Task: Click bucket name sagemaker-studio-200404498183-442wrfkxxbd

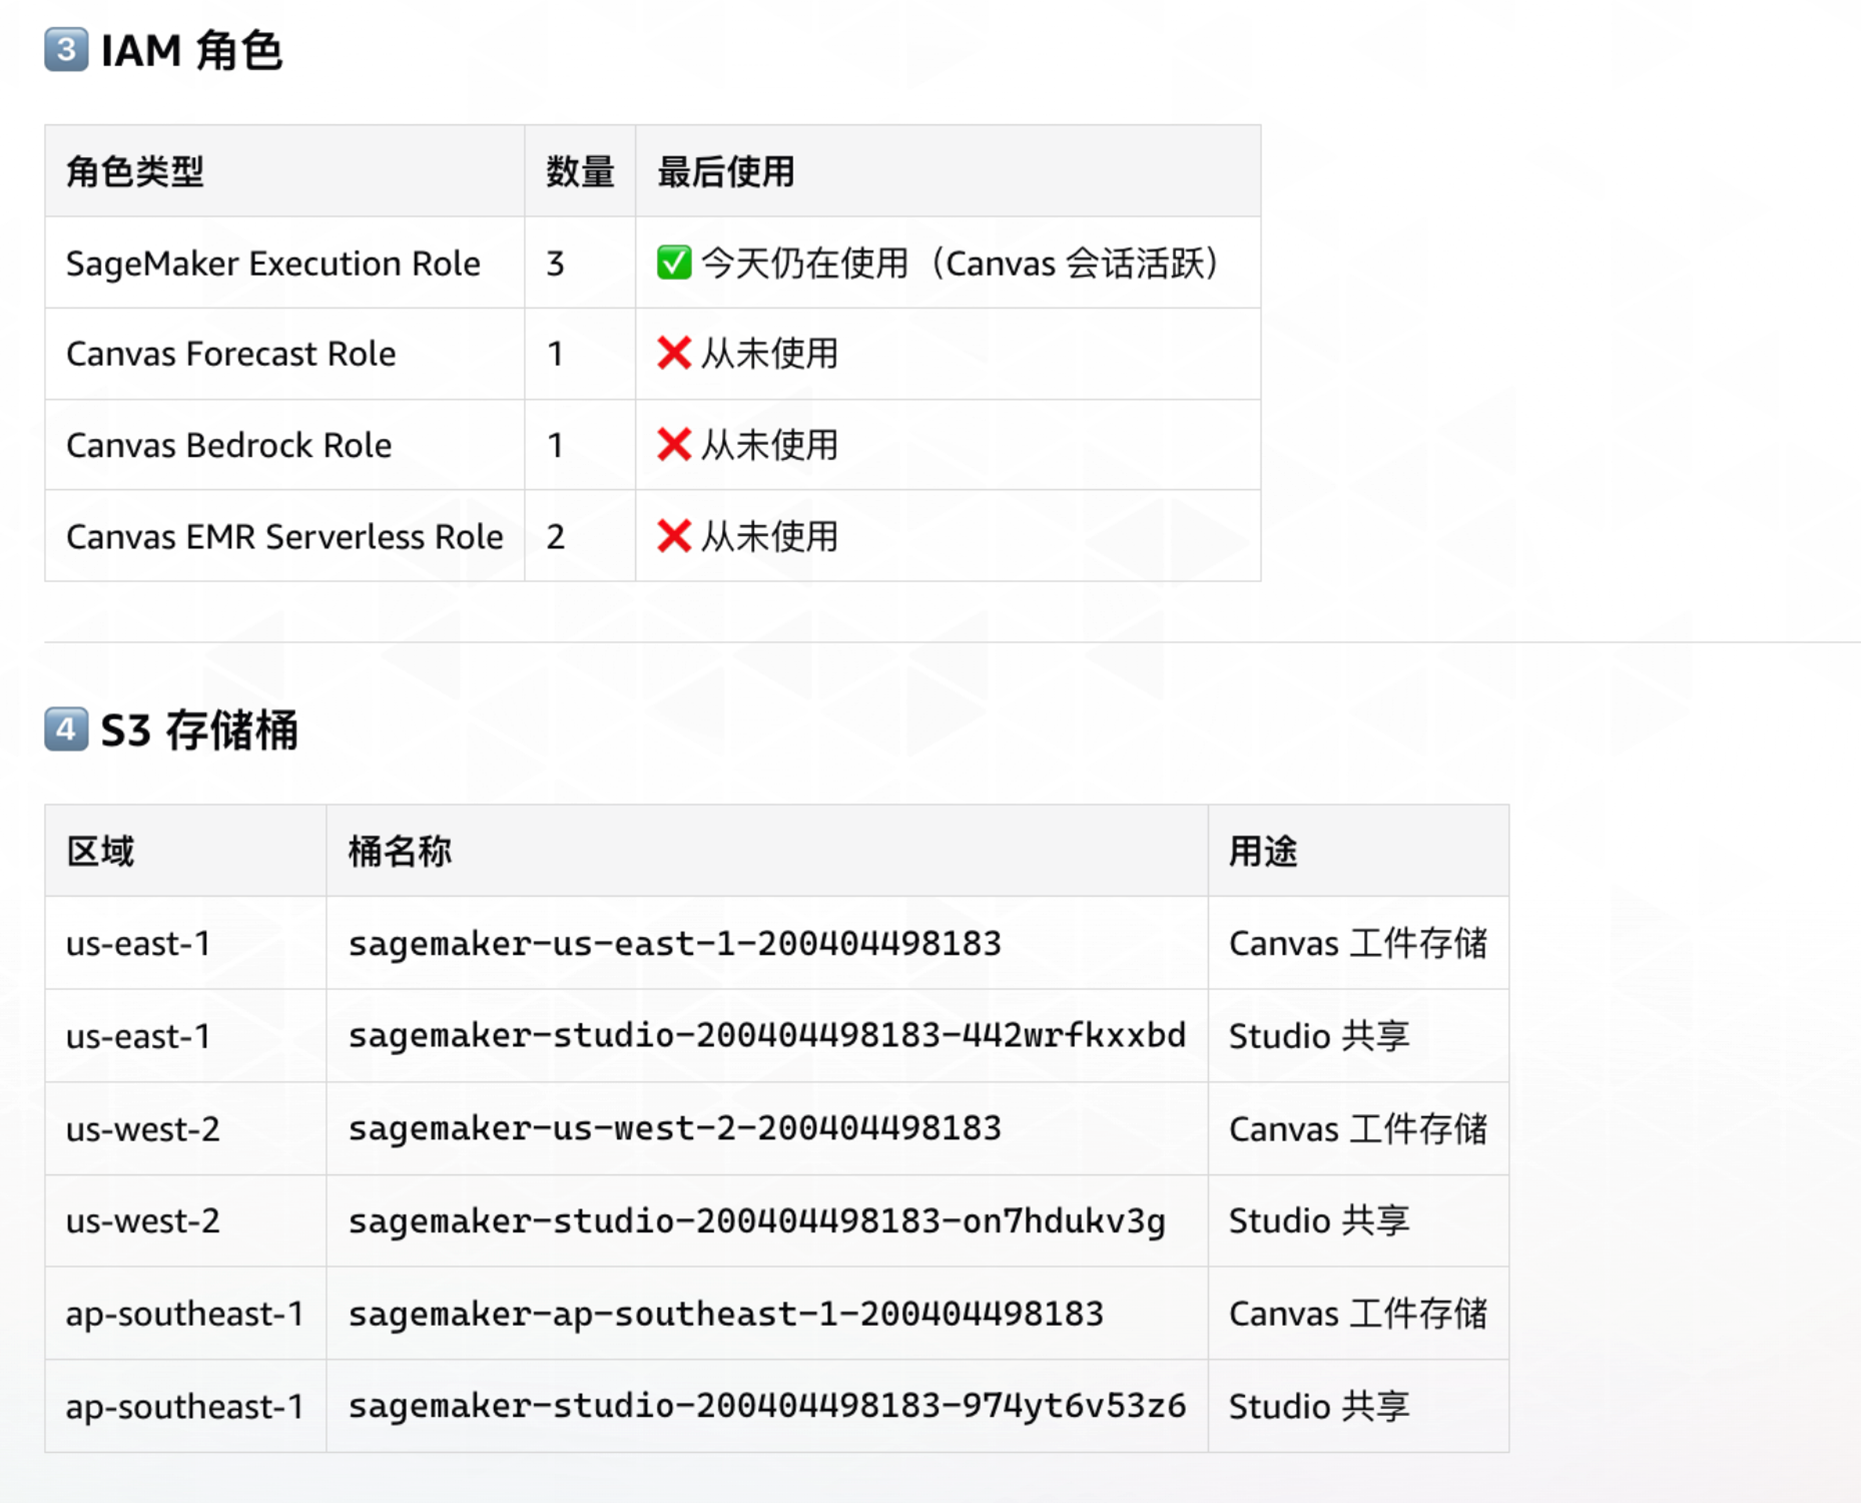Action: coord(767,1035)
